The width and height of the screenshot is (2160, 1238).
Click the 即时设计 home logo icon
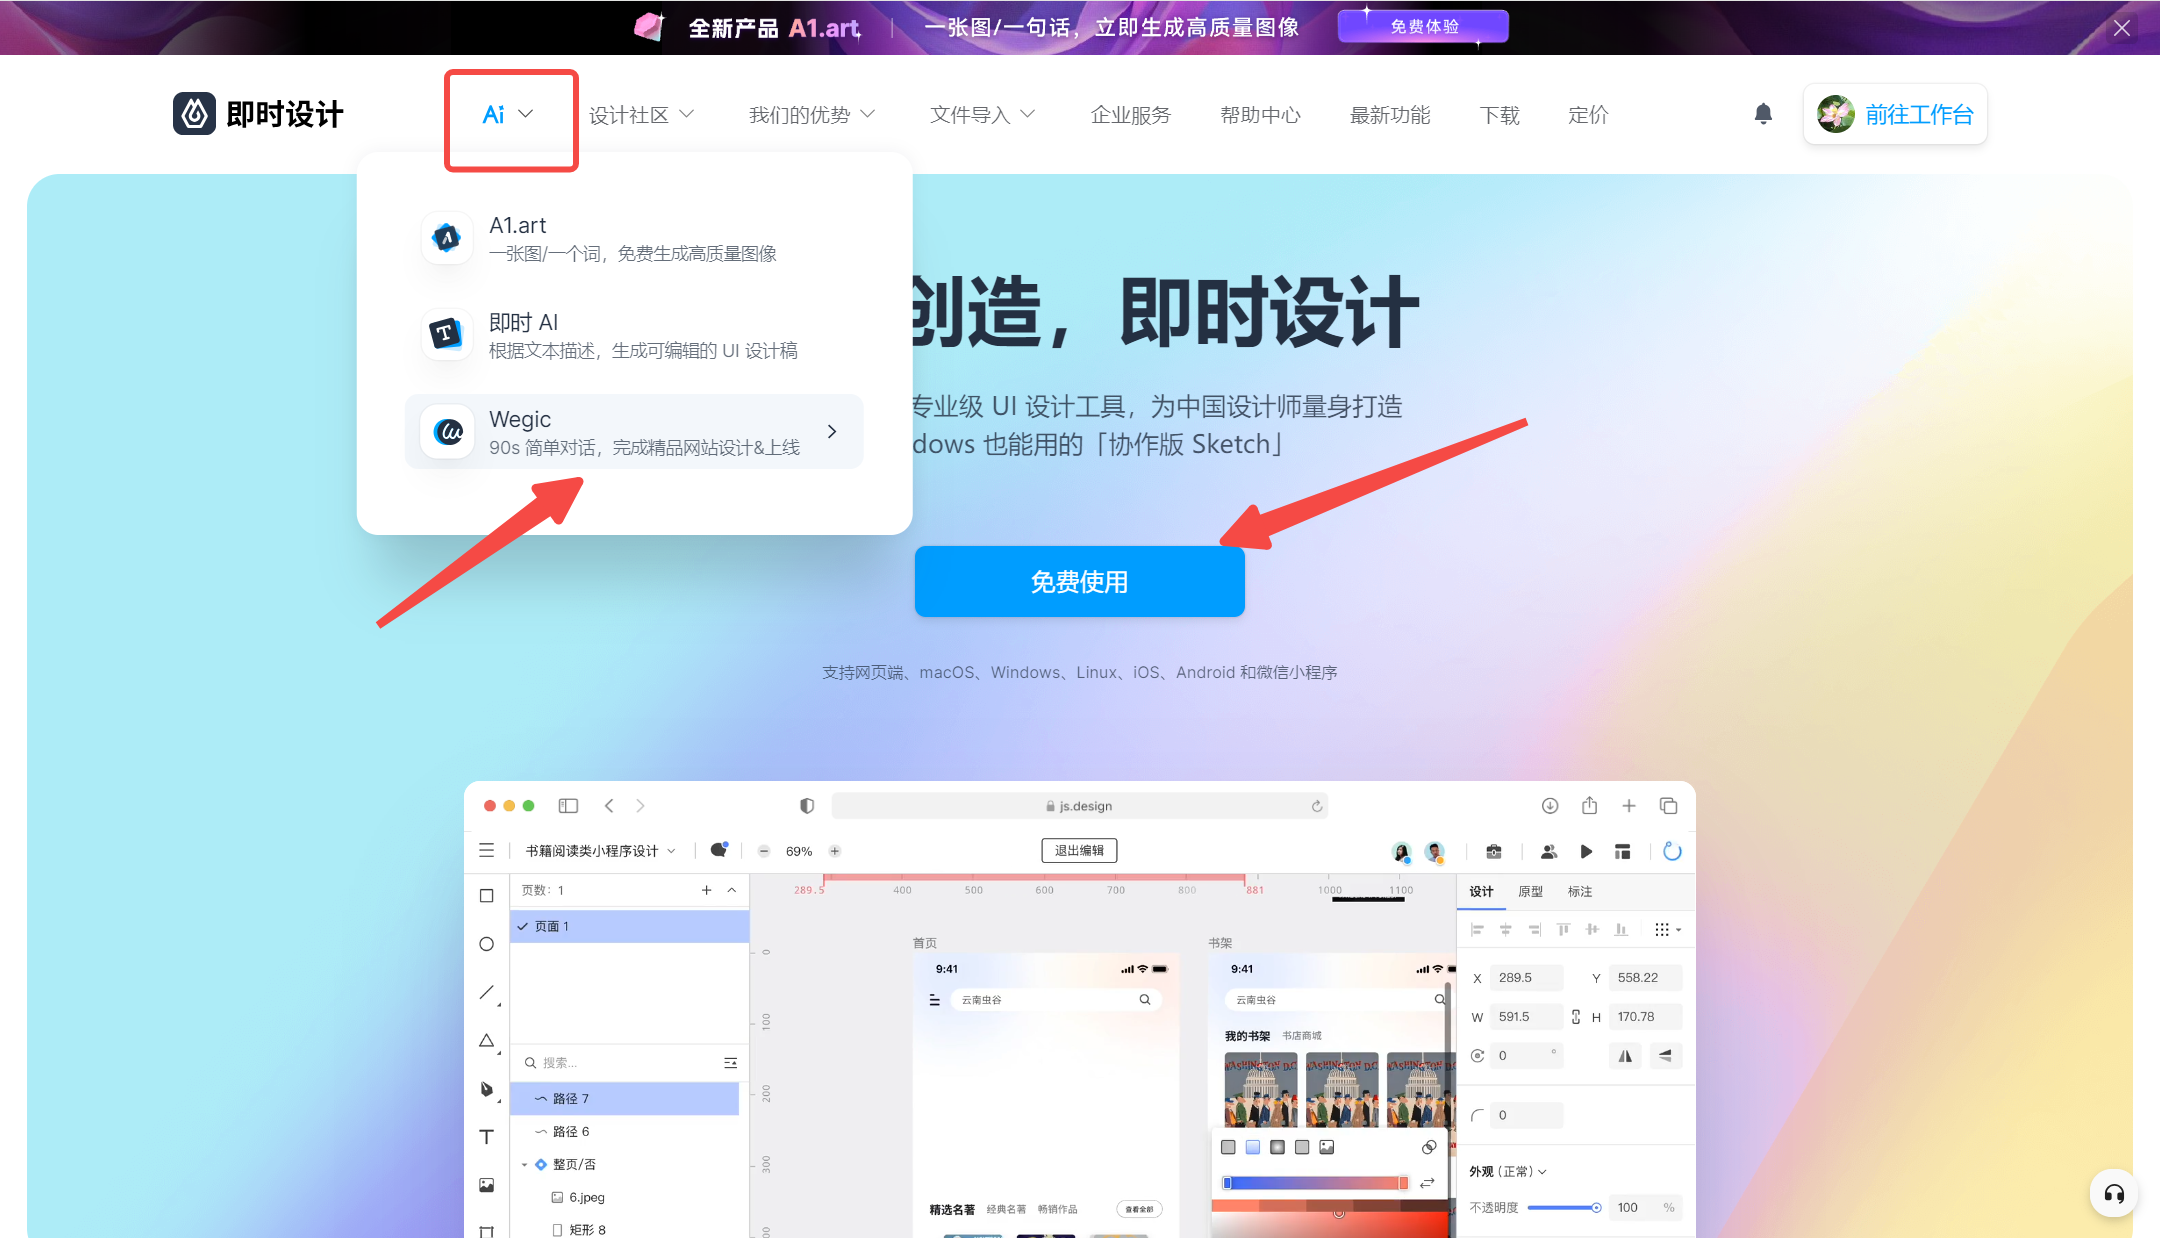coord(193,114)
